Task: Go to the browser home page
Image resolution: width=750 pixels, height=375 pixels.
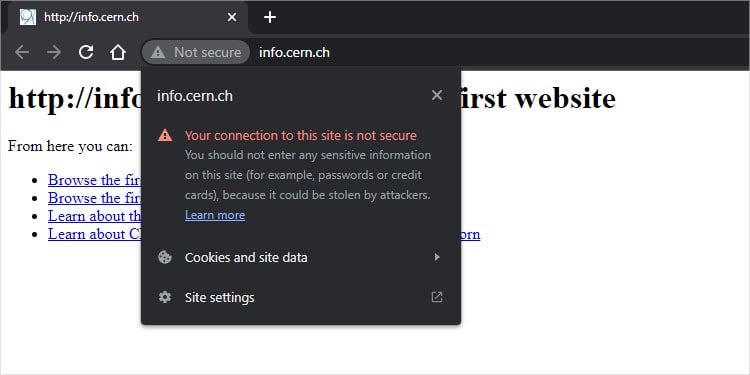Action: coord(118,52)
